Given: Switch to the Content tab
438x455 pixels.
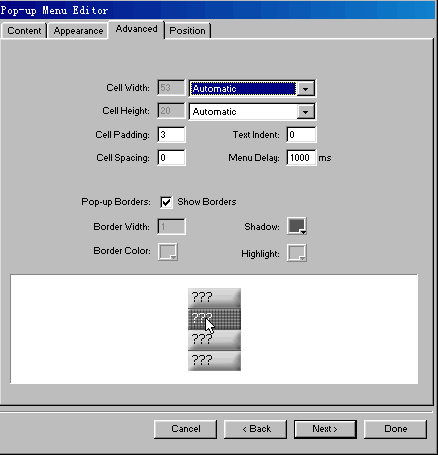Looking at the screenshot, I should point(24,31).
